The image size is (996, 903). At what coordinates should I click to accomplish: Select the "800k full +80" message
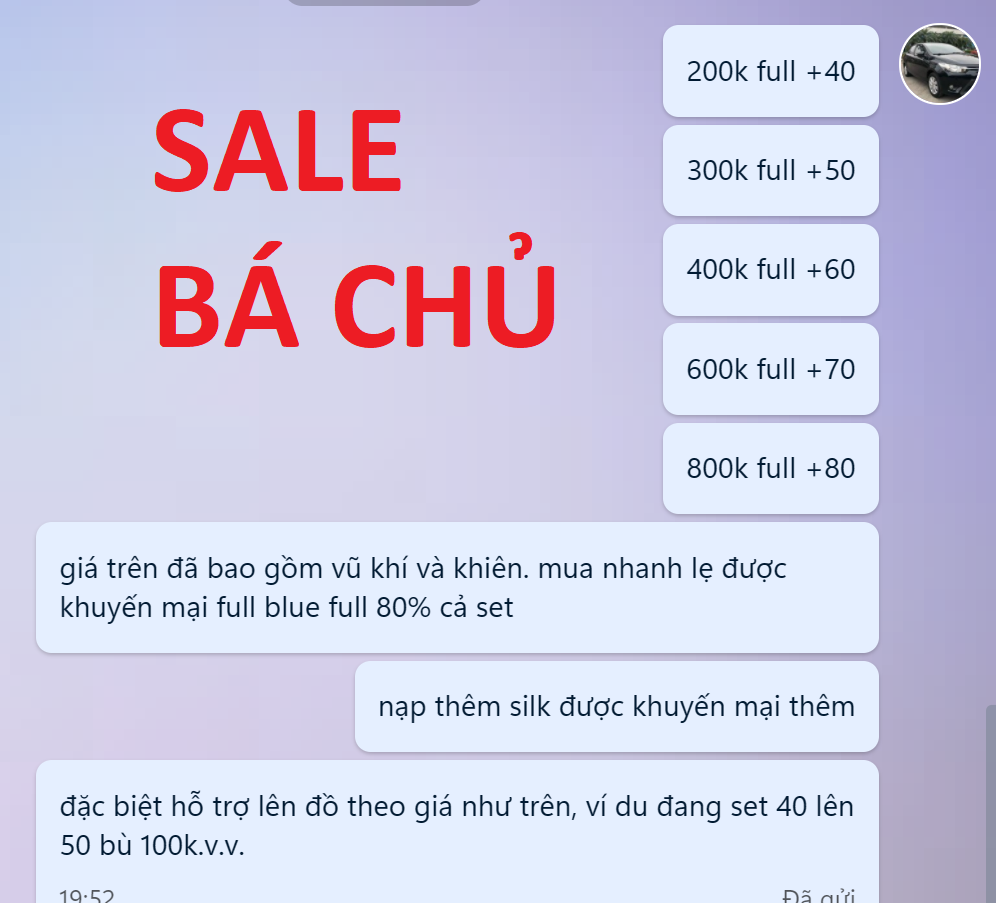[x=771, y=468]
